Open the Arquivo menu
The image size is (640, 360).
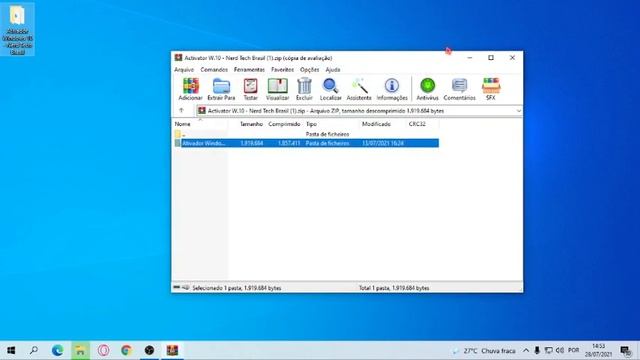pyautogui.click(x=184, y=70)
